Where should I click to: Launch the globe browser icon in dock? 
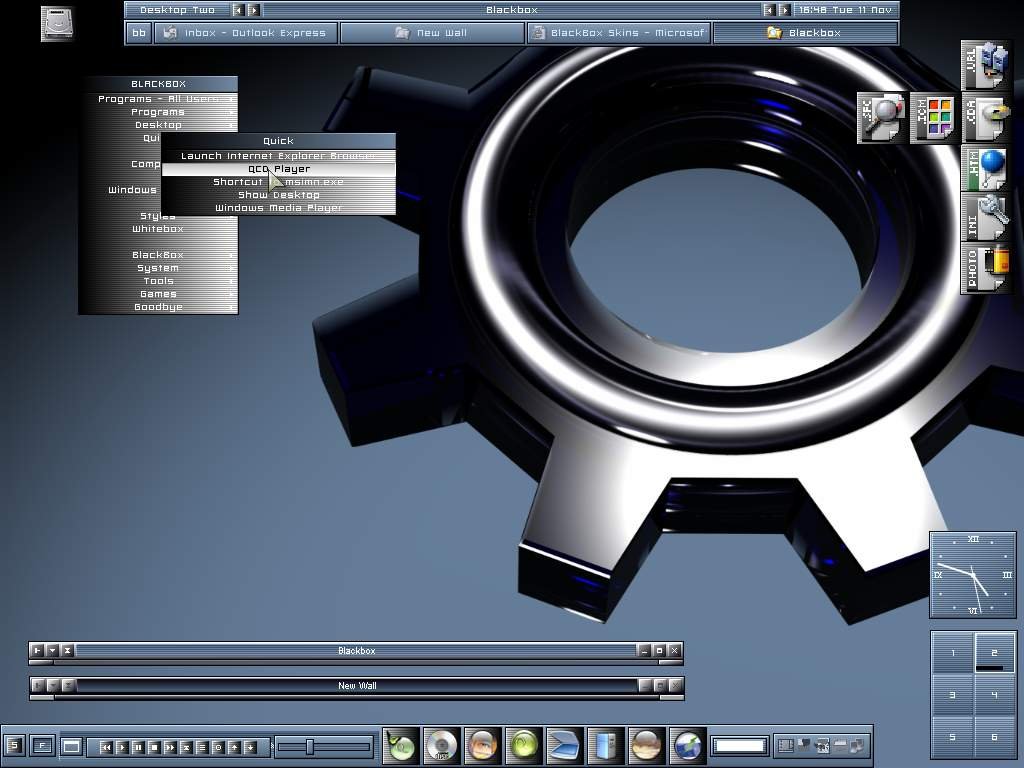[x=688, y=746]
